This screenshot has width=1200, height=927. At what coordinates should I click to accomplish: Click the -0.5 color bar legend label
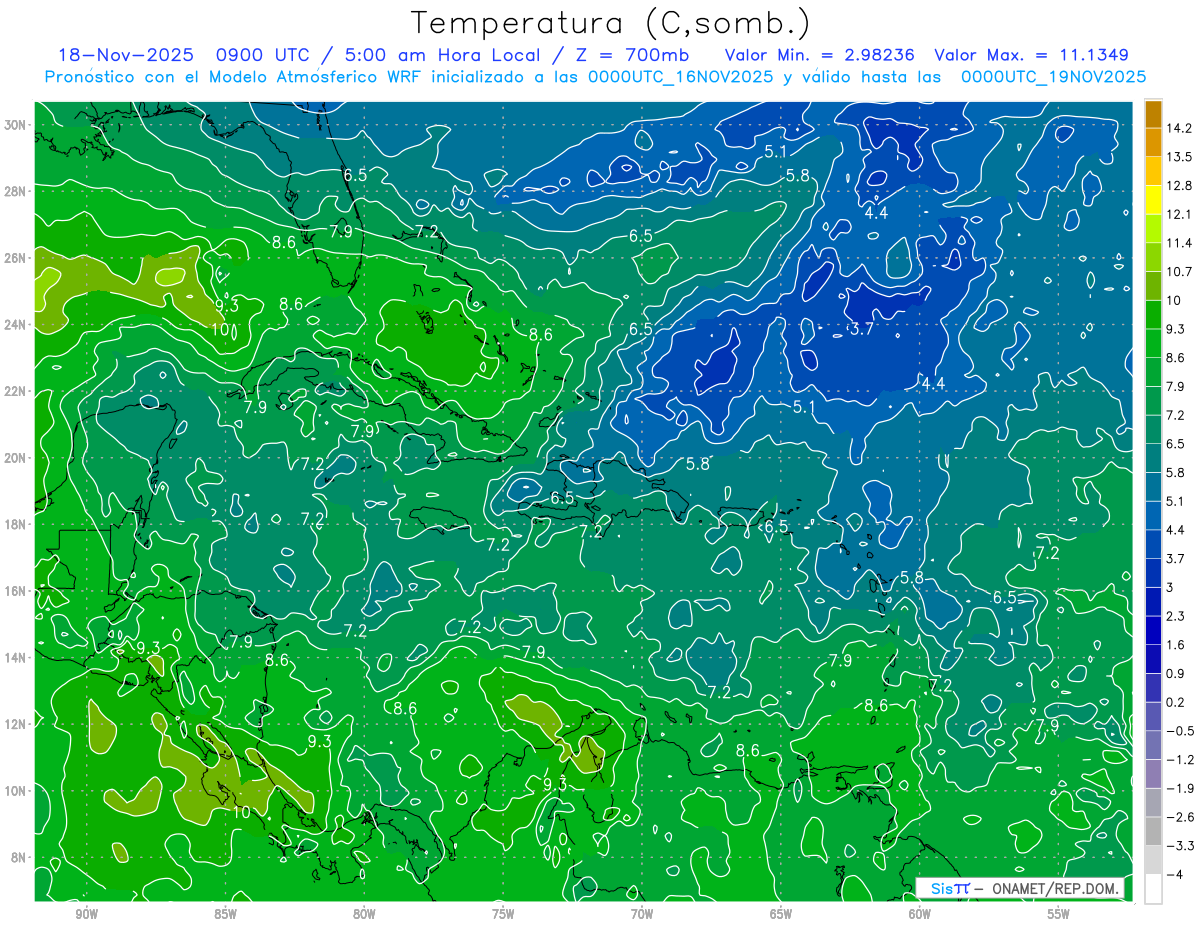coord(1180,731)
